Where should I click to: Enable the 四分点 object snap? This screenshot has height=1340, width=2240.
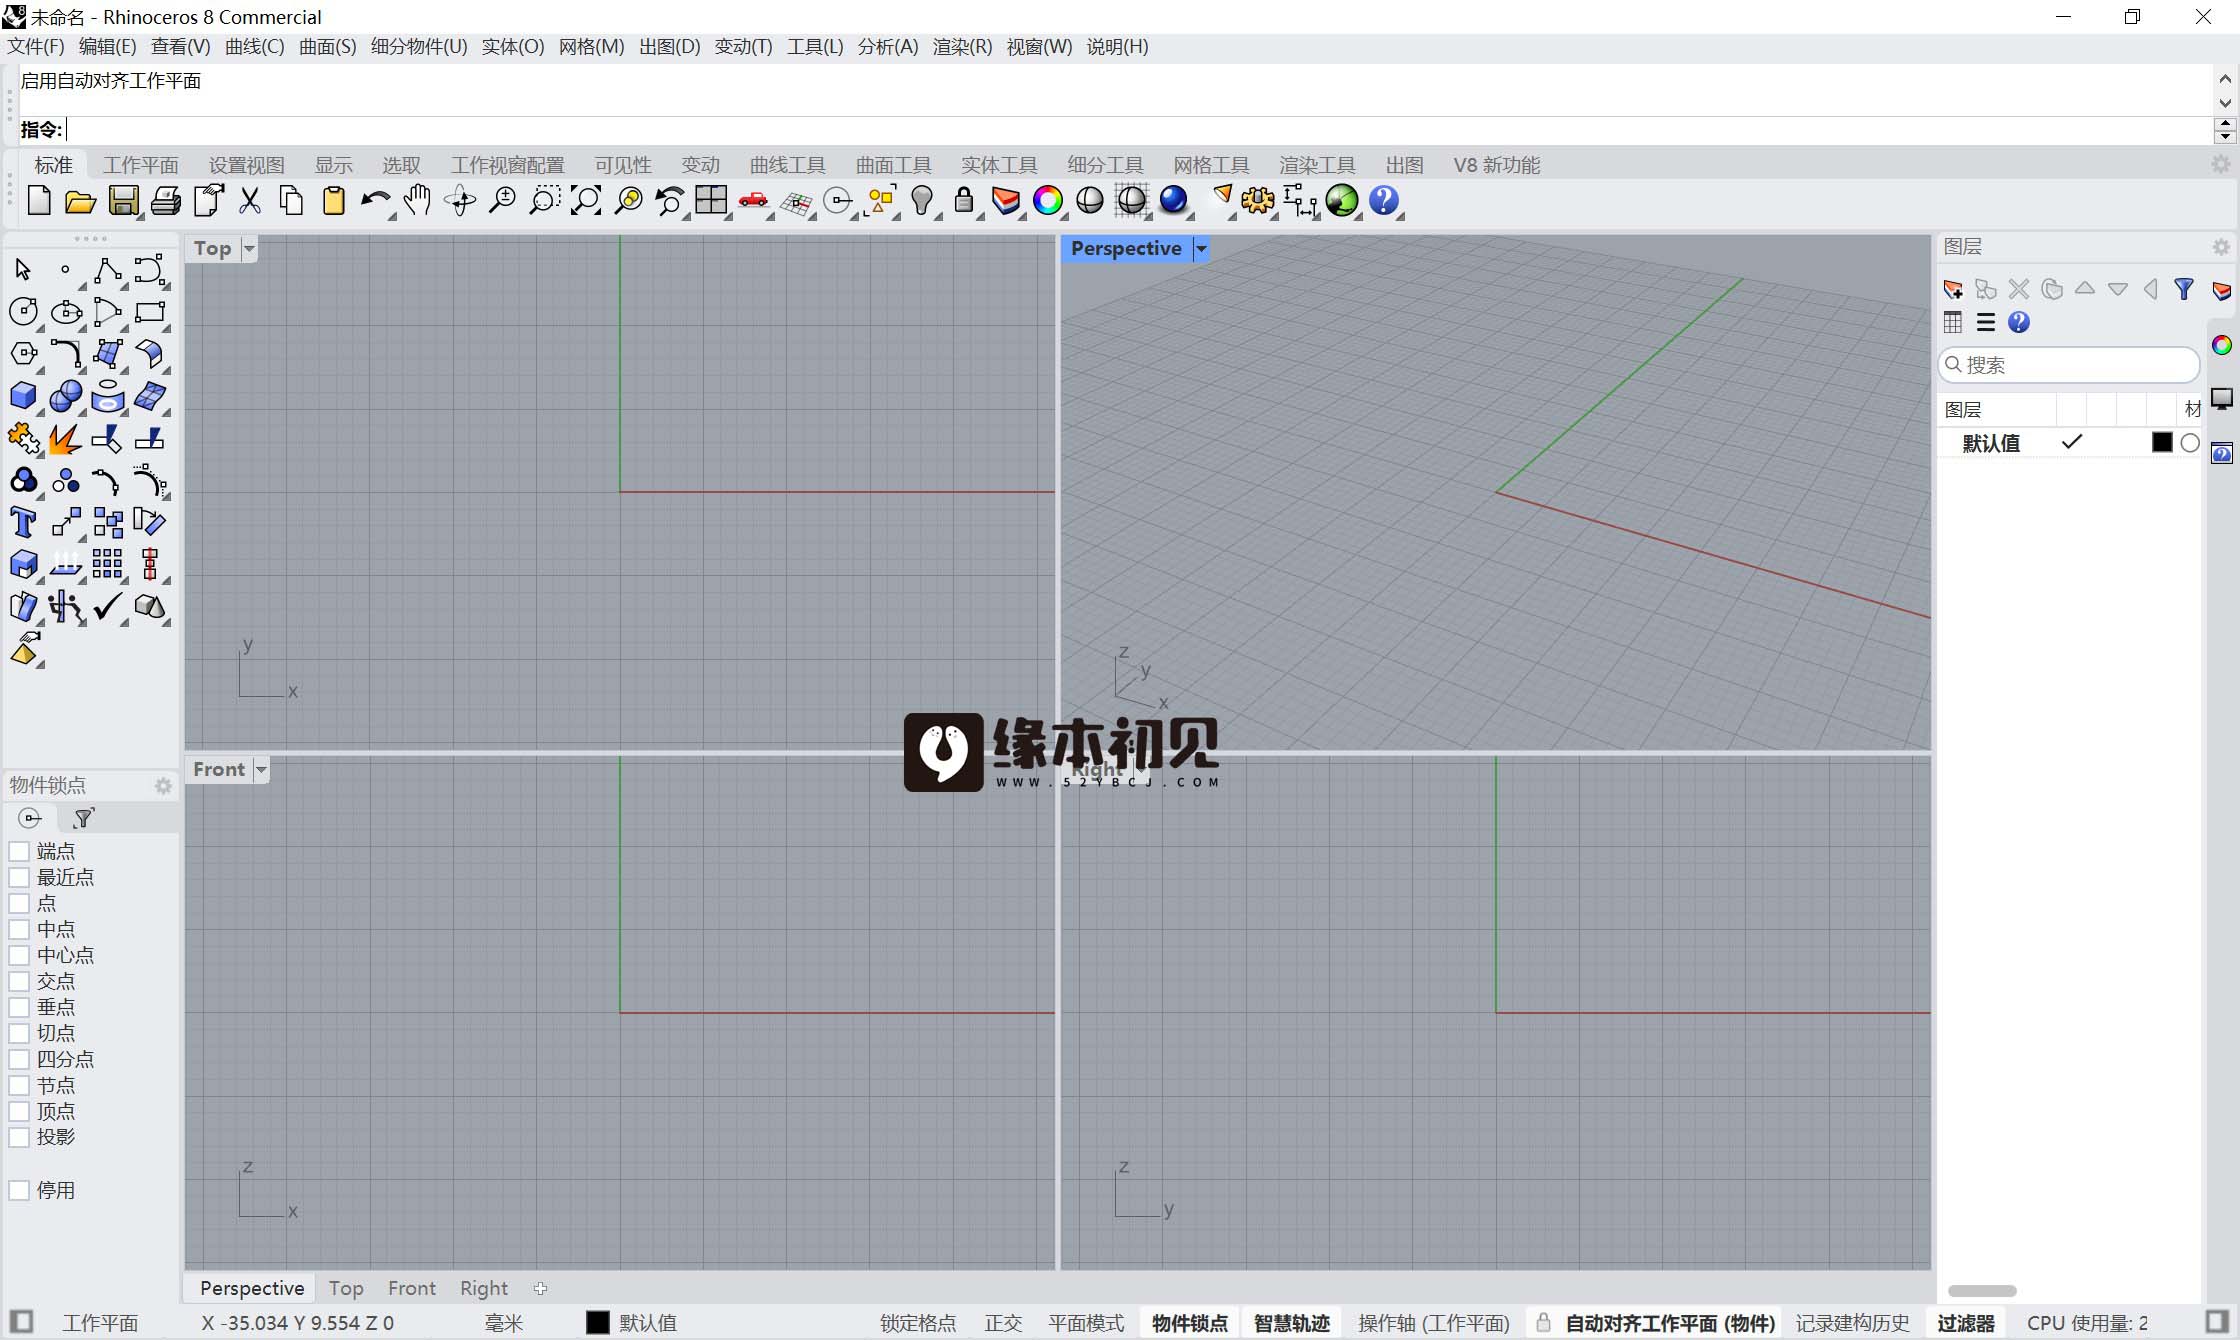19,1059
